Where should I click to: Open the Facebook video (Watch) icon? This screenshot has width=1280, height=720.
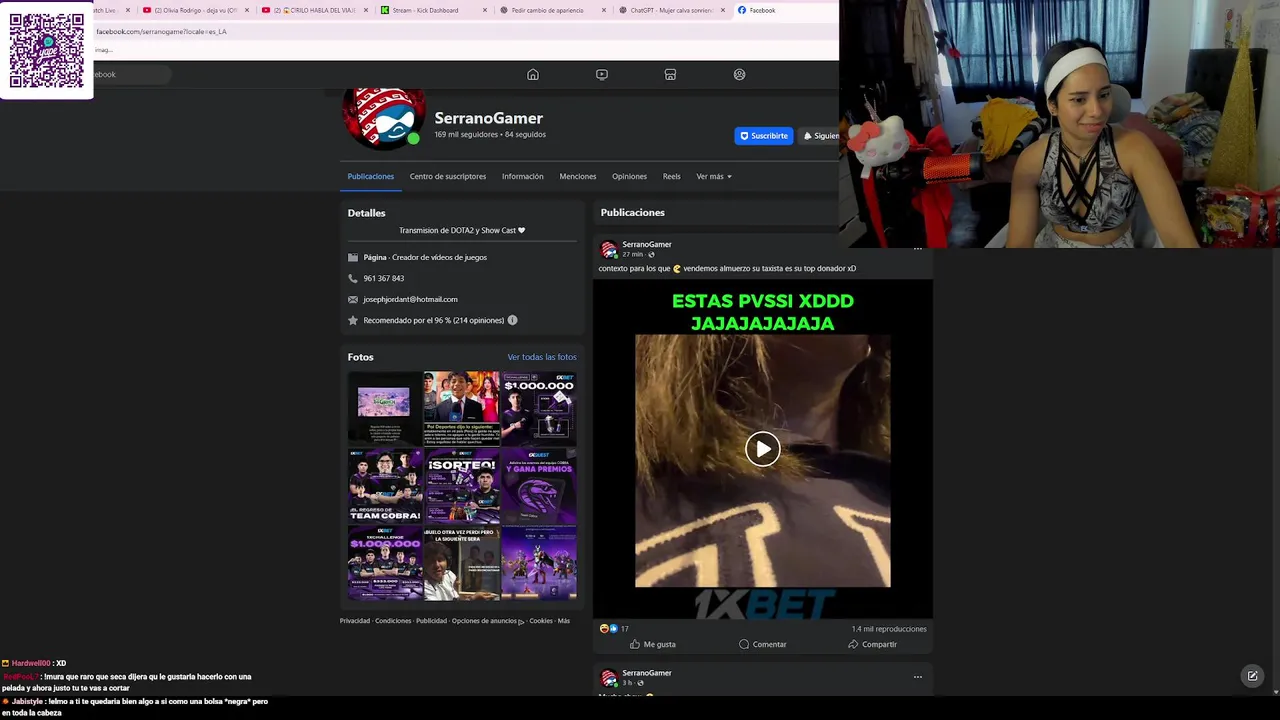coord(601,74)
